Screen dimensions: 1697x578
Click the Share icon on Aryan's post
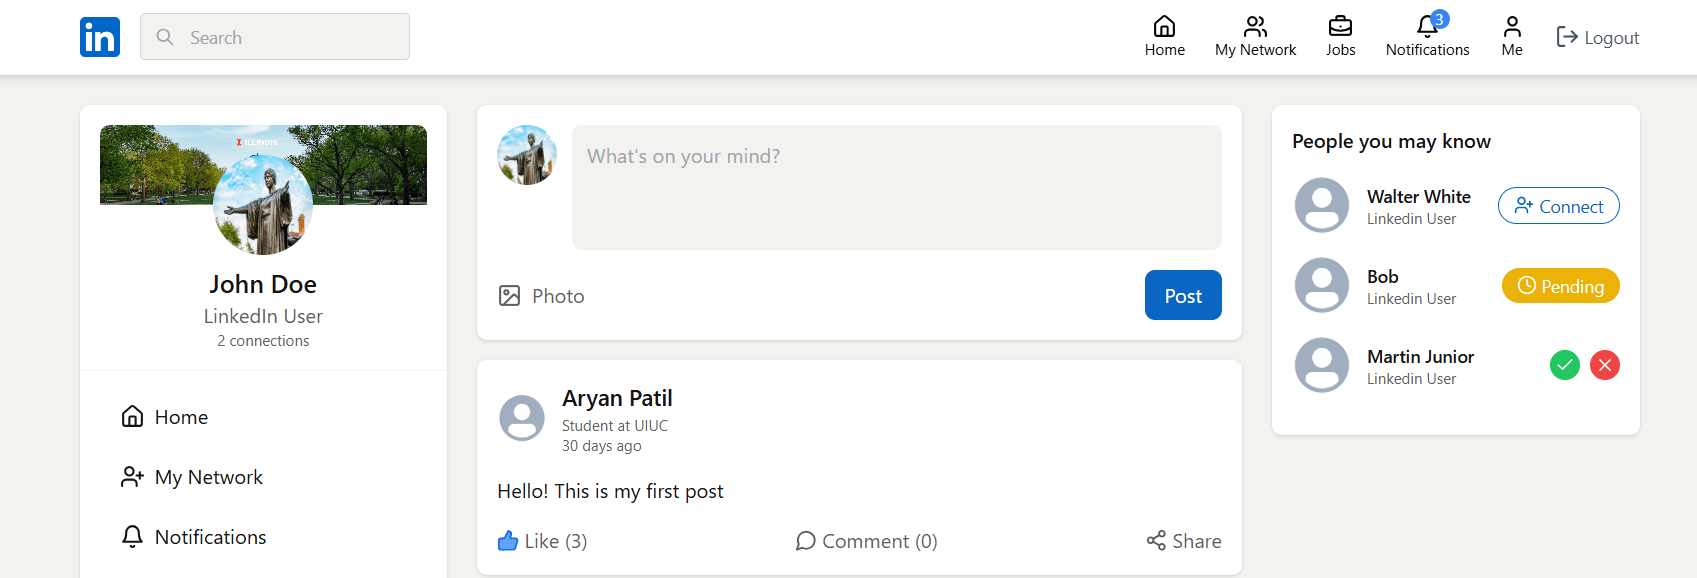pyautogui.click(x=1157, y=540)
